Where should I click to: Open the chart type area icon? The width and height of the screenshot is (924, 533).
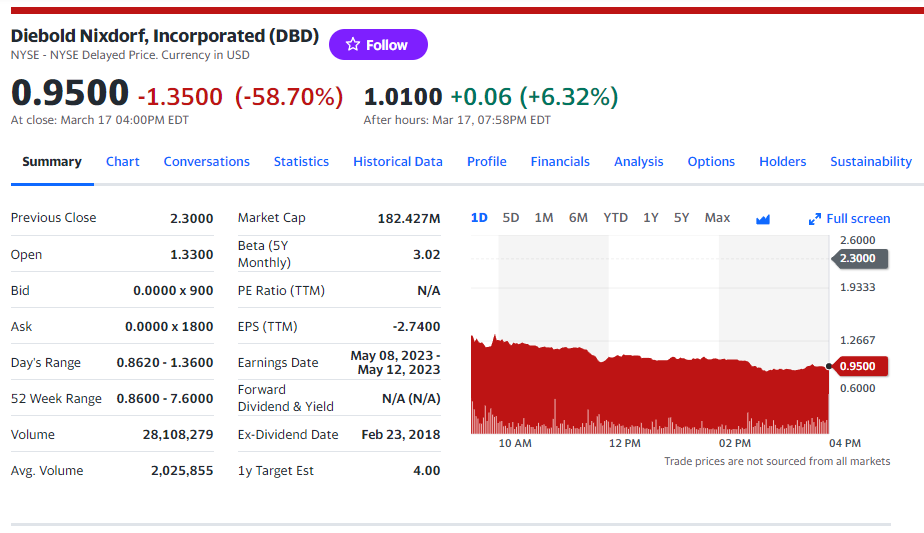[x=763, y=219]
